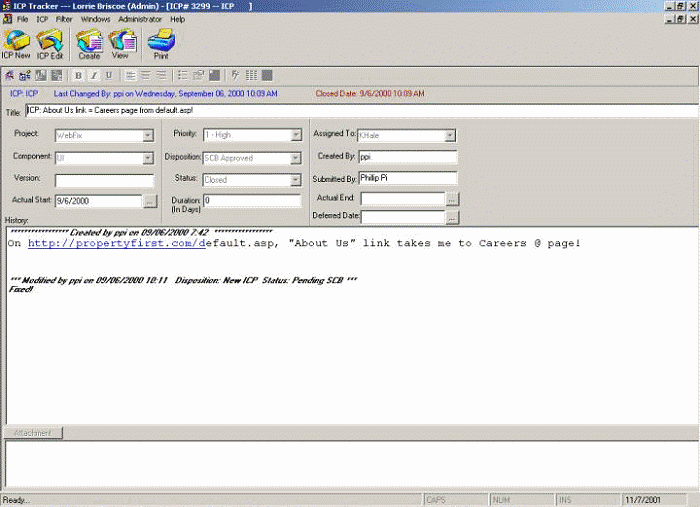Open the ICP Edit tool

click(x=50, y=44)
